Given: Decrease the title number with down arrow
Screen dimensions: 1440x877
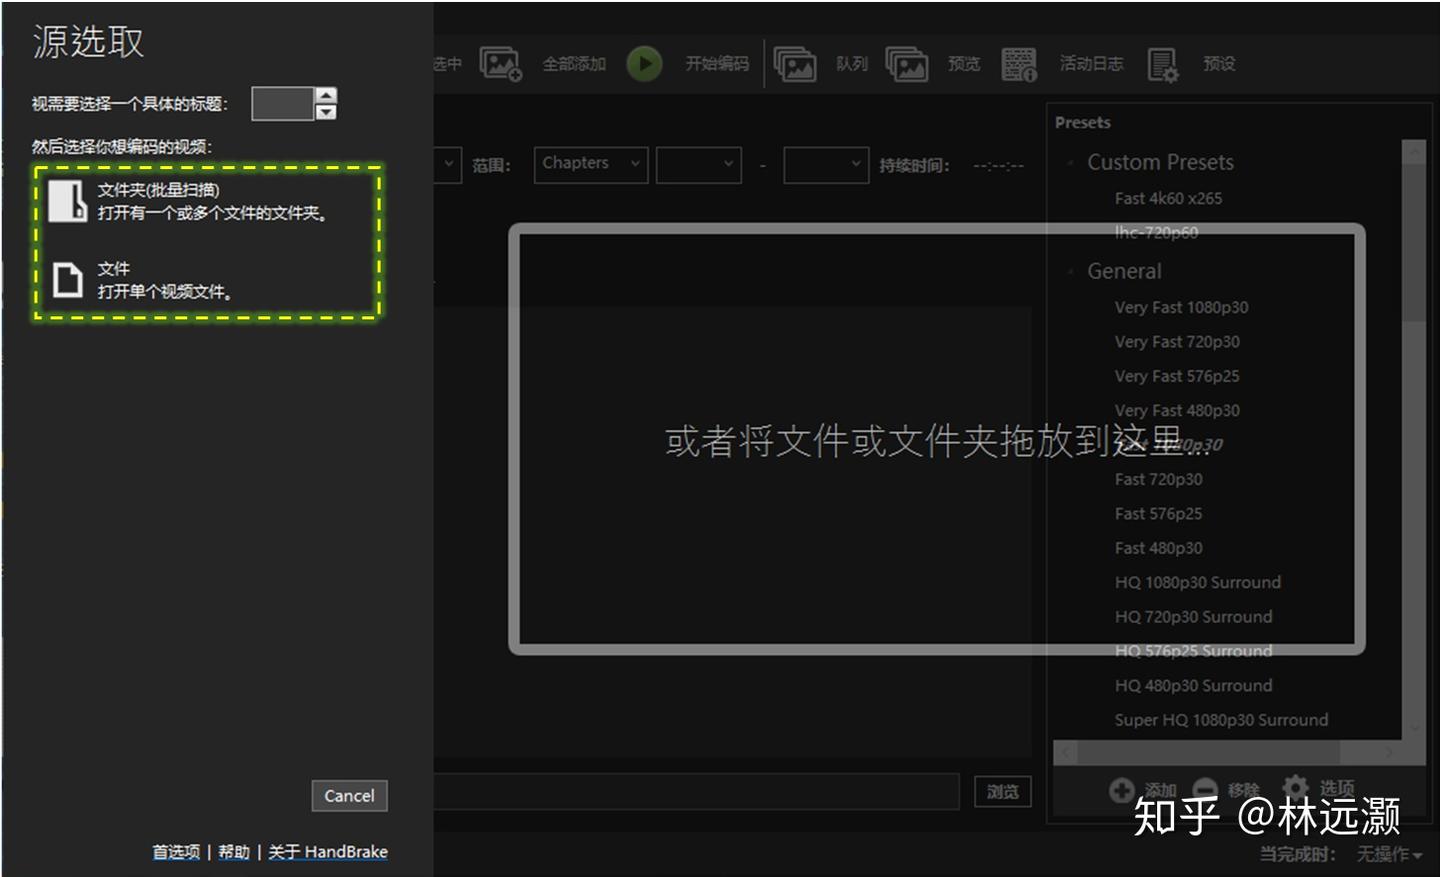Looking at the screenshot, I should [x=326, y=112].
